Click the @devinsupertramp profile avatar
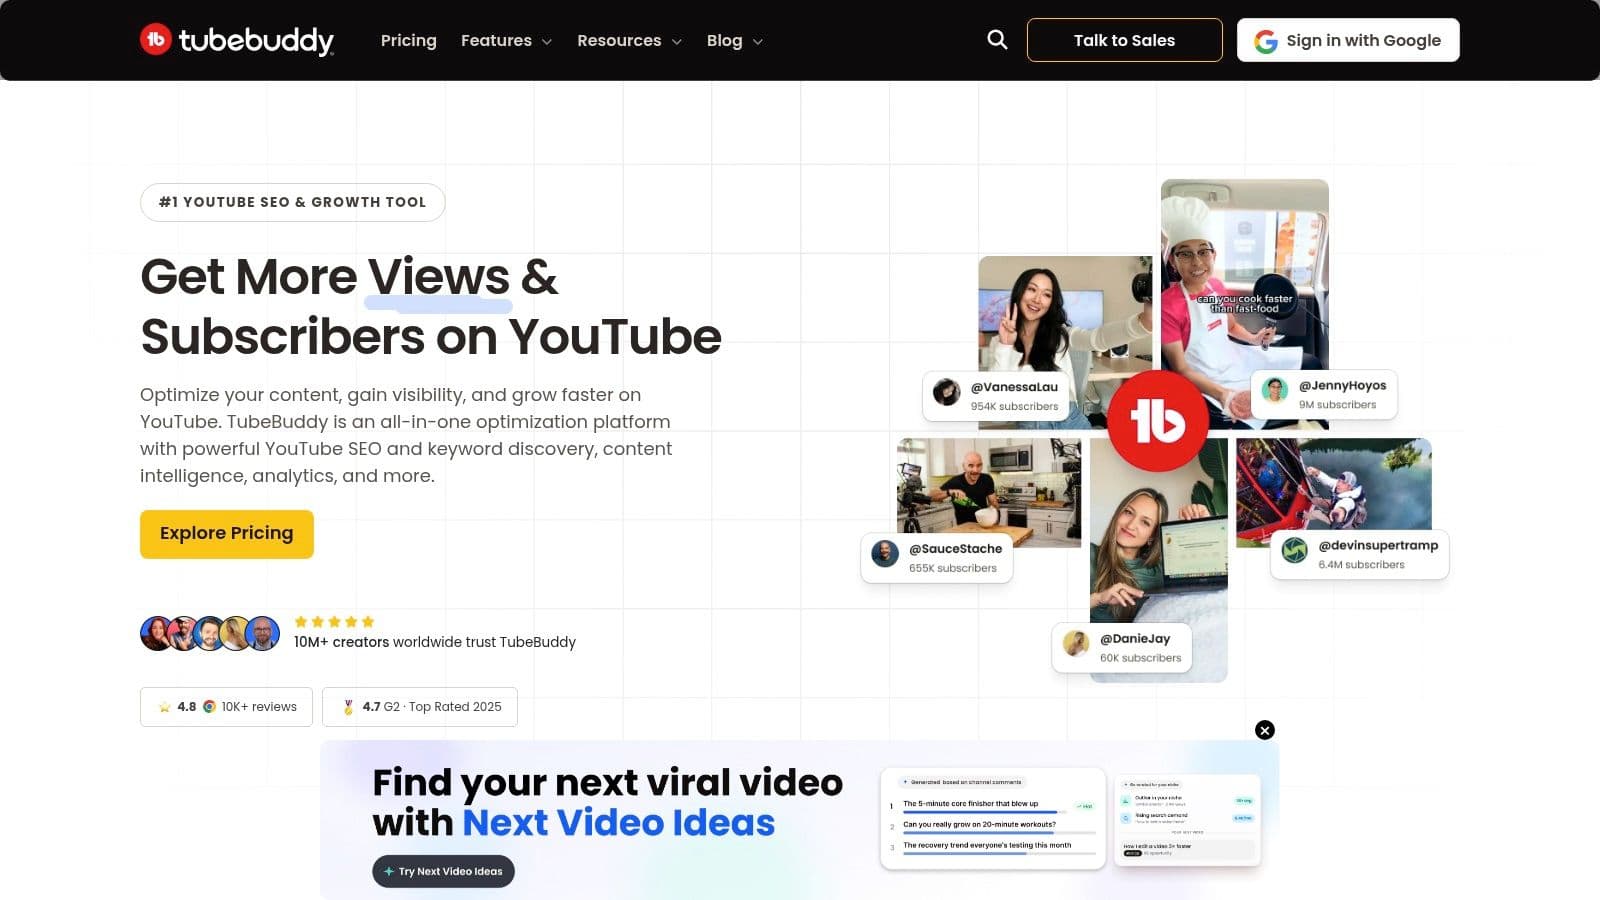 point(1295,551)
